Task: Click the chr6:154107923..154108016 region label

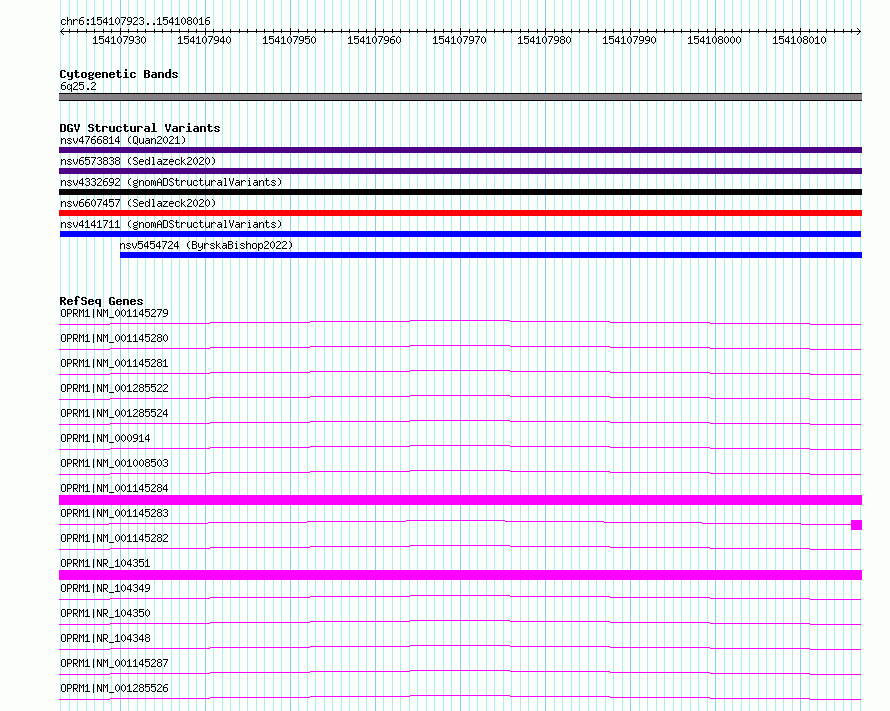Action: point(135,21)
